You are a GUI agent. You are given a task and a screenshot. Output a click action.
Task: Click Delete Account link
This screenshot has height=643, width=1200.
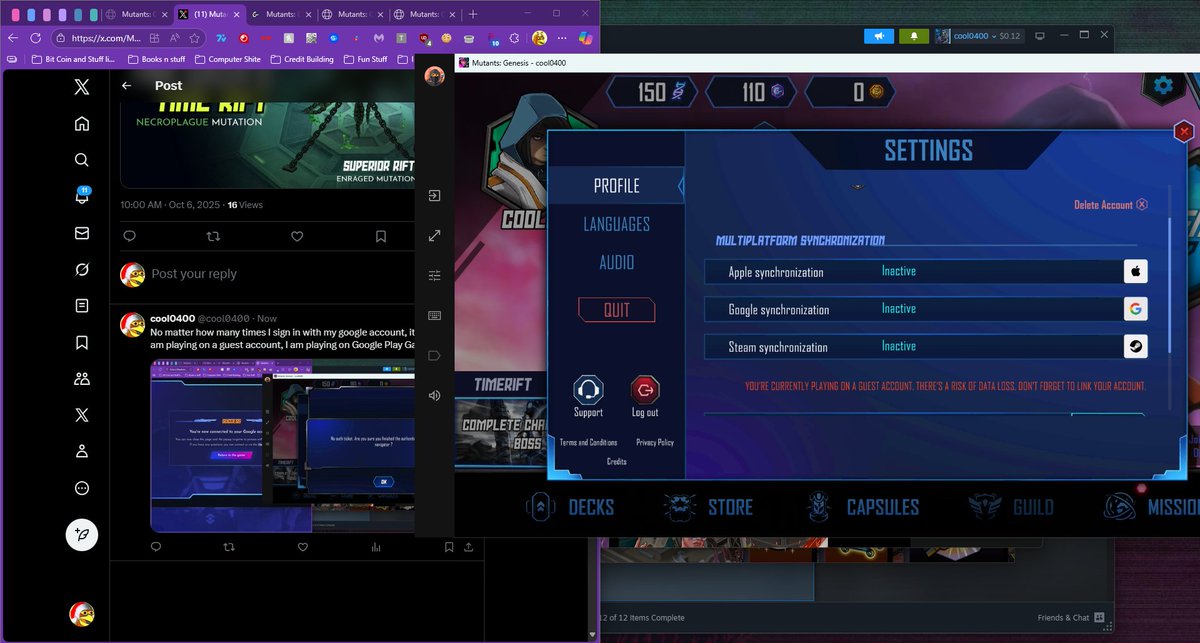coord(1110,205)
